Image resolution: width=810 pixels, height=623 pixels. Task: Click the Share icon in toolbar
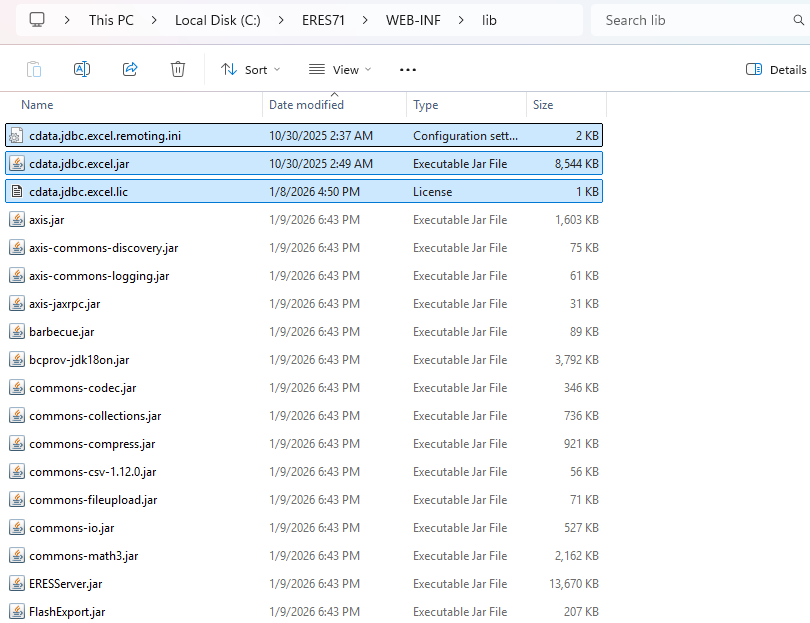click(130, 69)
